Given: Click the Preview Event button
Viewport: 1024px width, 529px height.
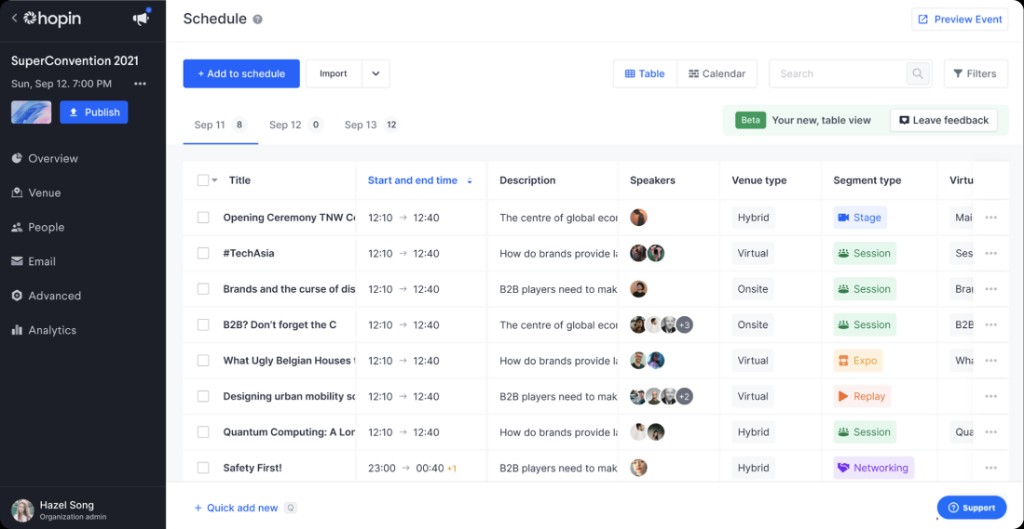Looking at the screenshot, I should (959, 20).
